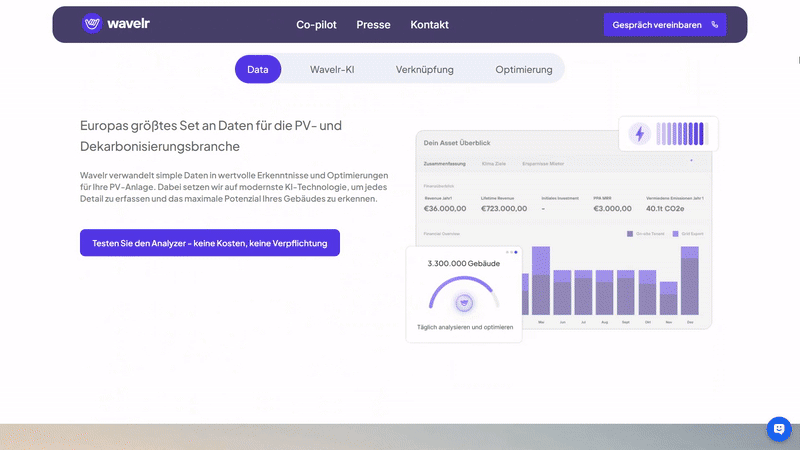Click the lightning bolt energy icon
This screenshot has height=450, width=800.
639,134
